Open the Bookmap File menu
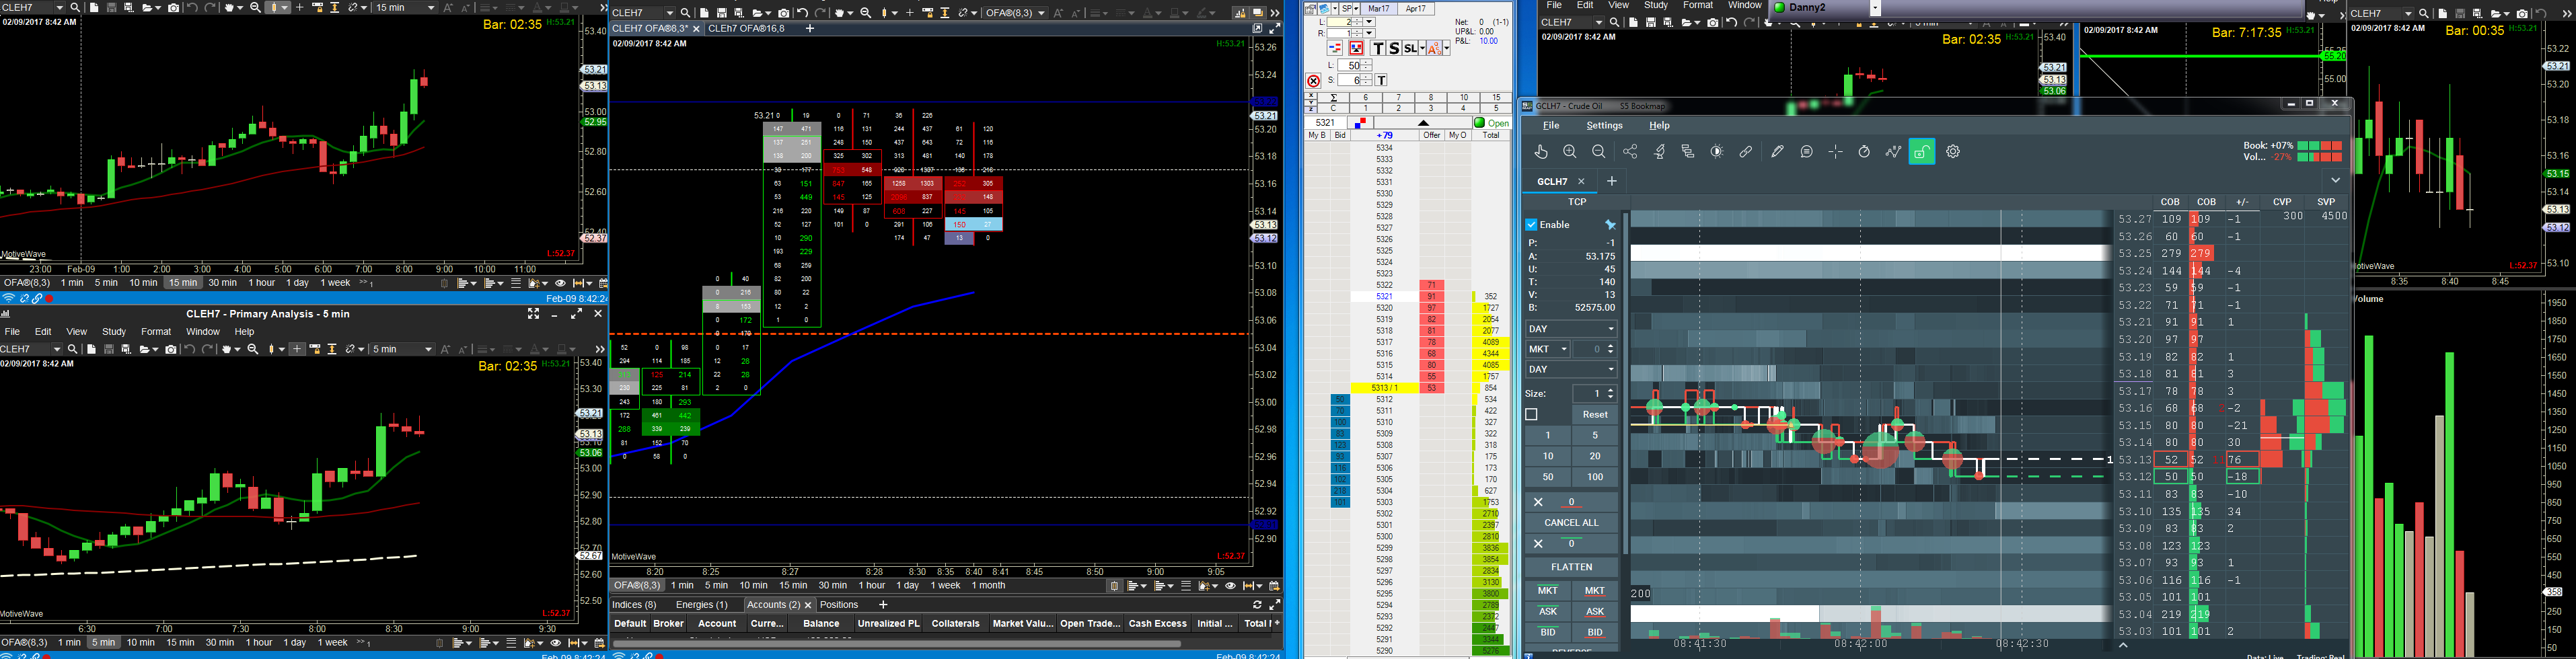 pyautogui.click(x=1551, y=126)
